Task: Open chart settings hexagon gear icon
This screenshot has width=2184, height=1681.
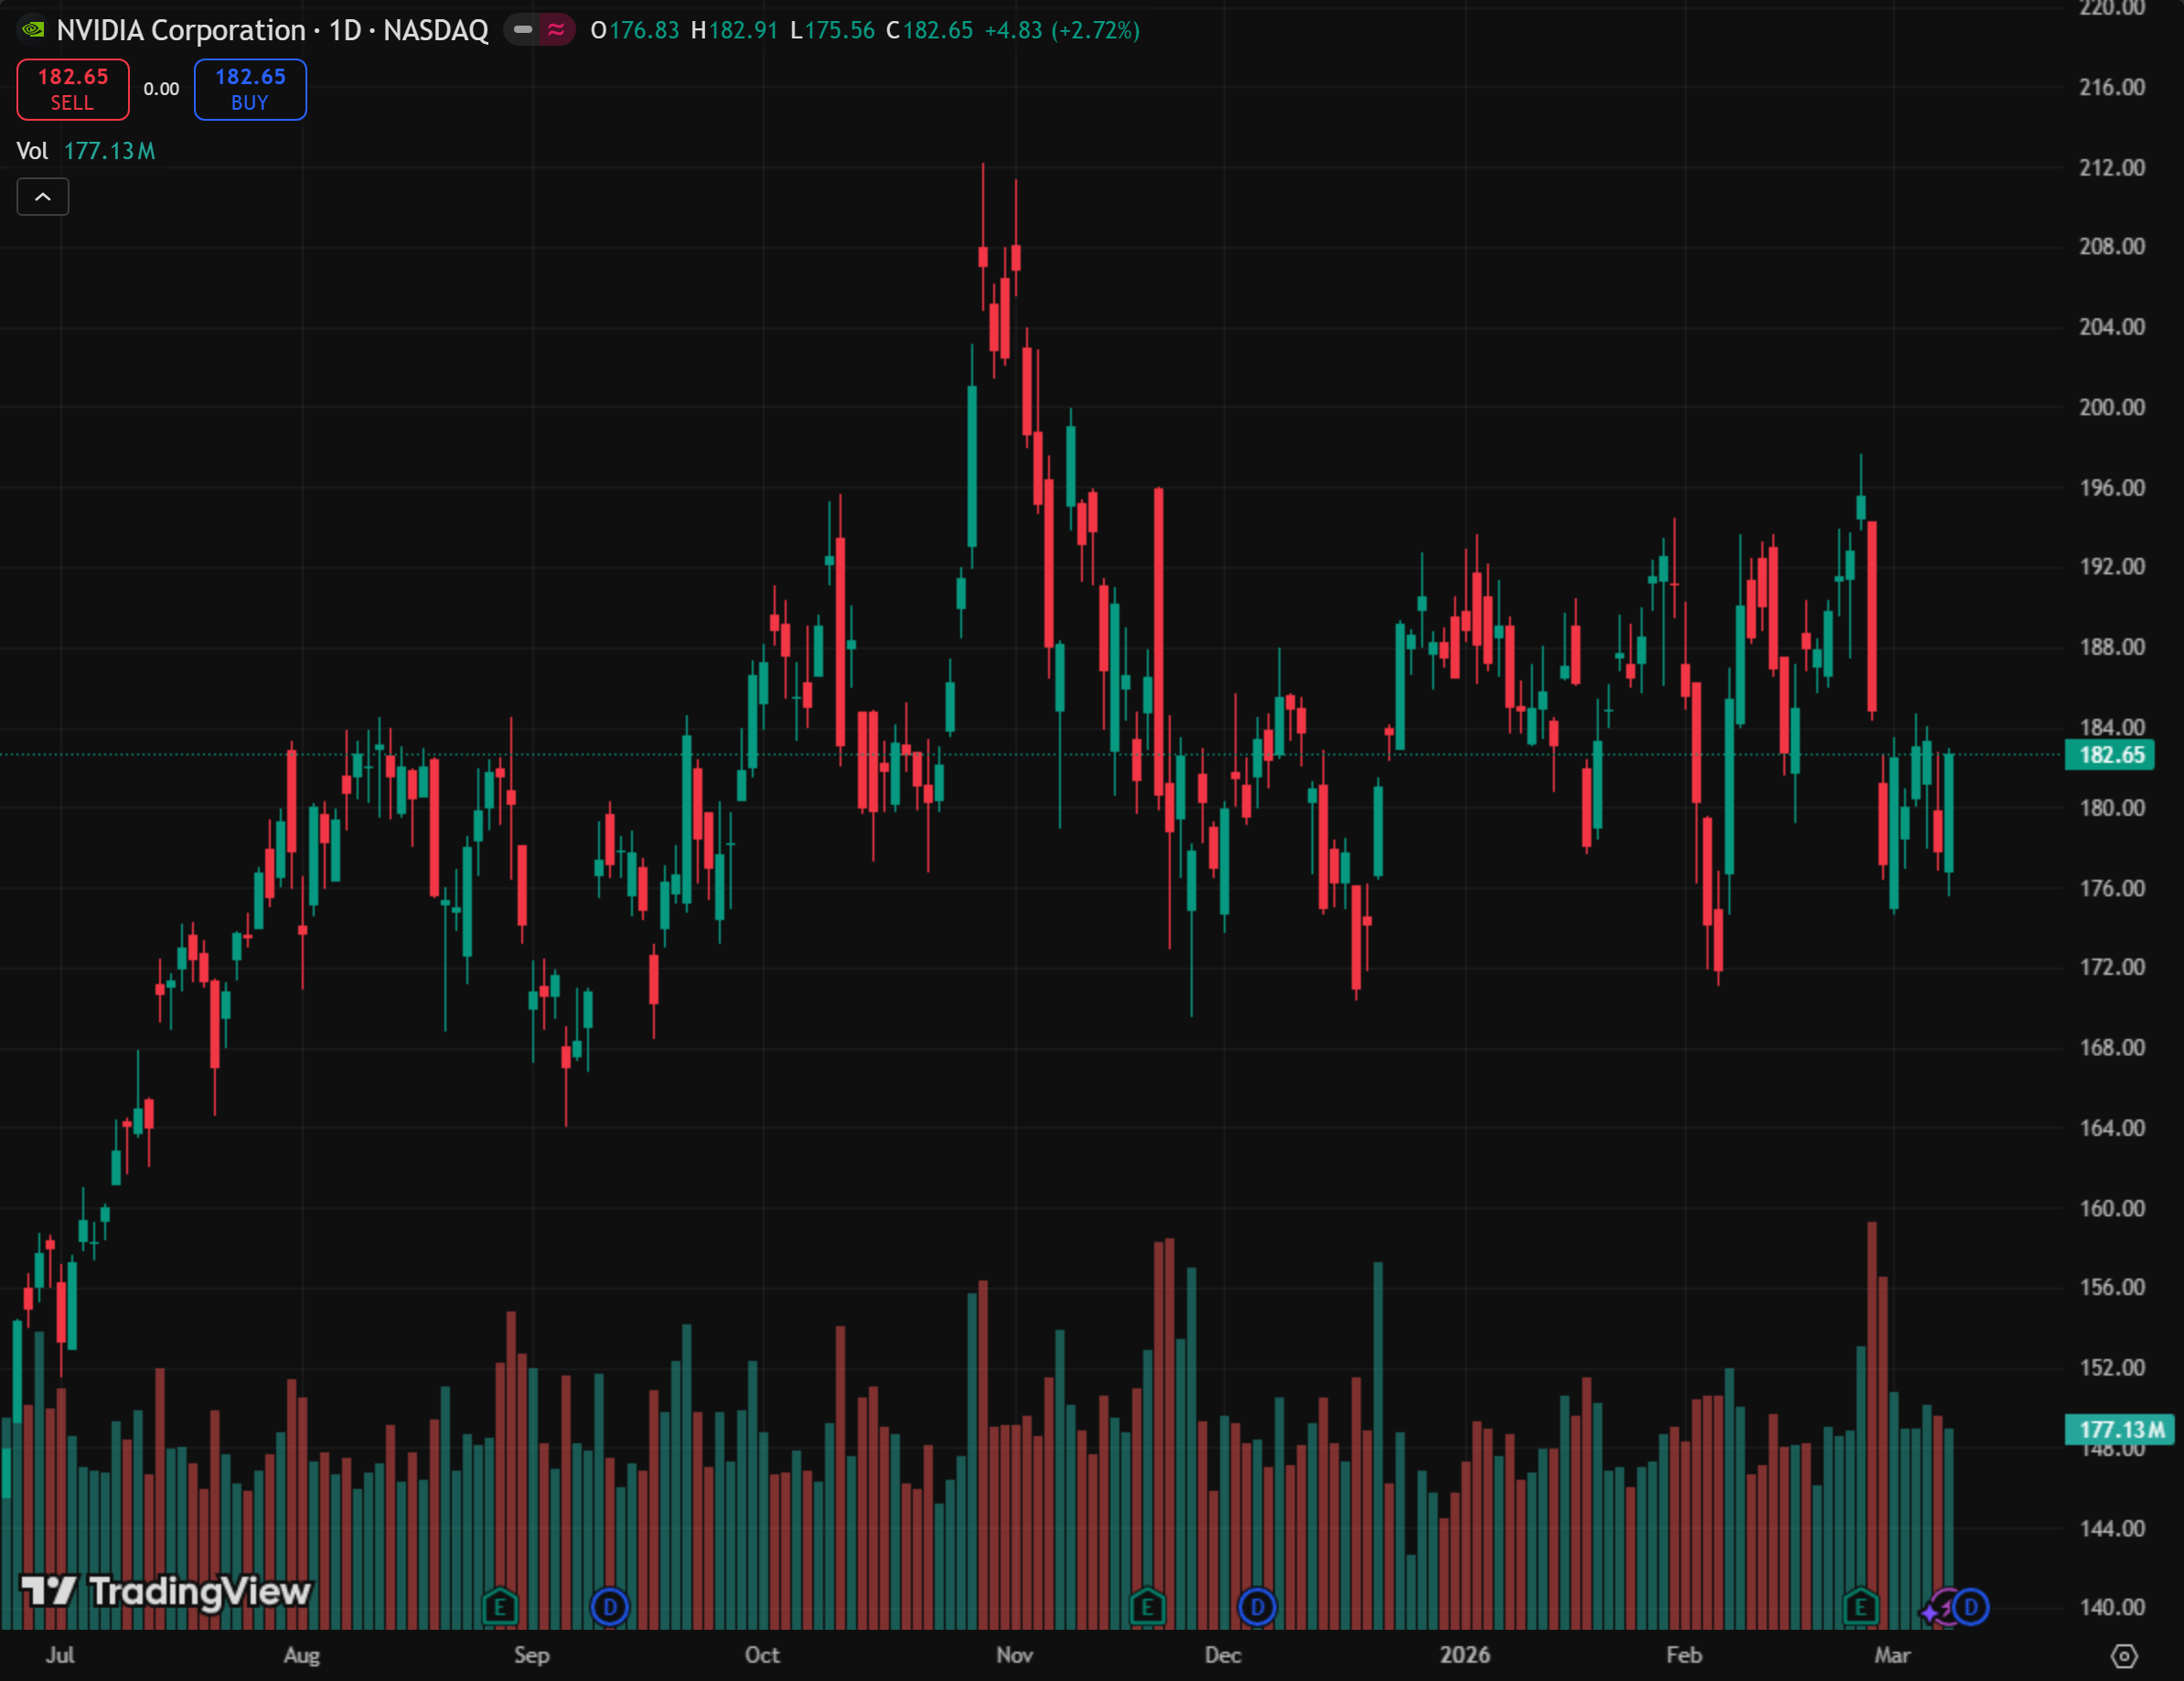Action: coord(2123,1656)
